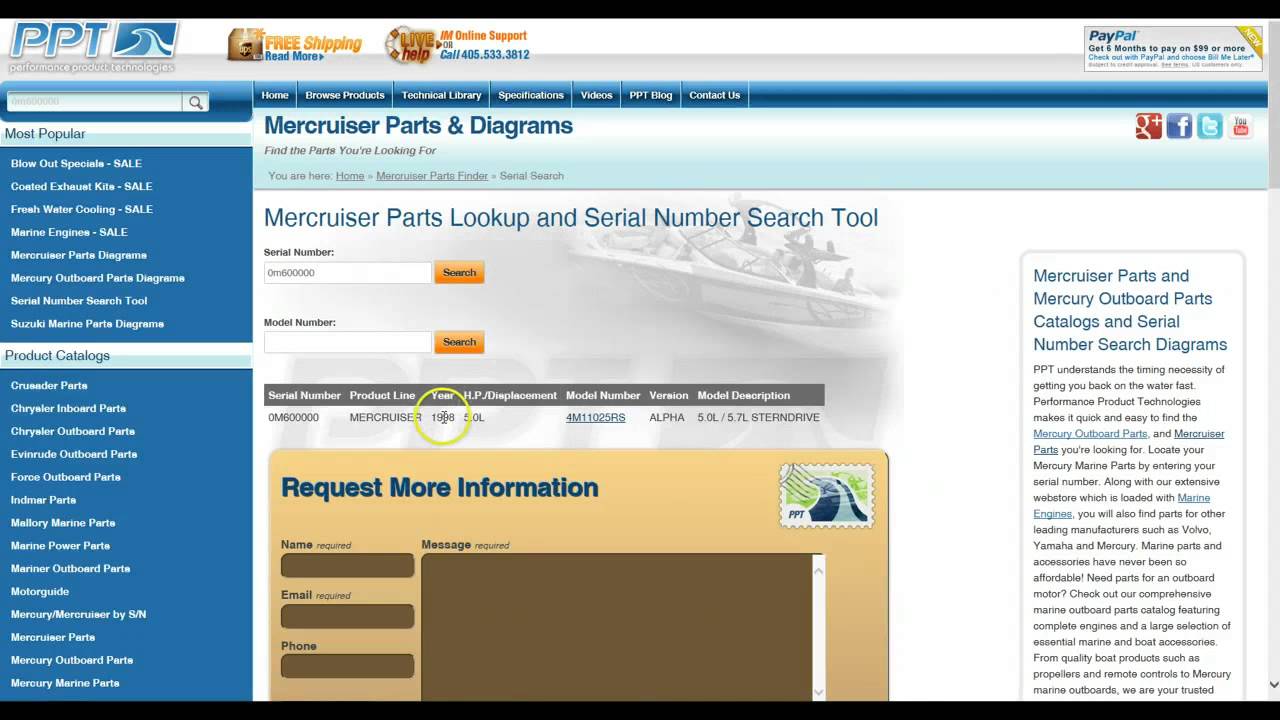This screenshot has width=1280, height=720.
Task: Open Marine Power Parts catalog
Action: click(61, 547)
